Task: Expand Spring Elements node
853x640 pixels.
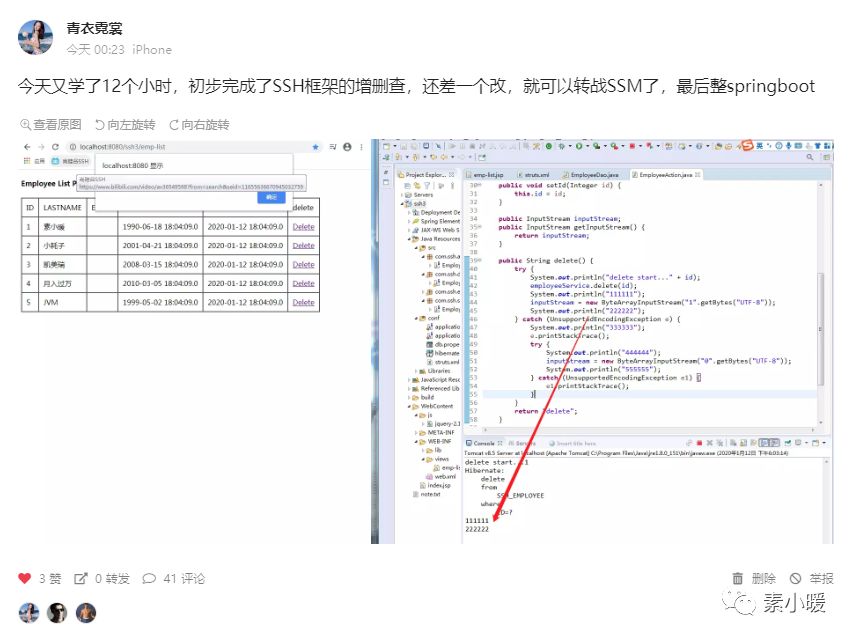Action: [410, 221]
